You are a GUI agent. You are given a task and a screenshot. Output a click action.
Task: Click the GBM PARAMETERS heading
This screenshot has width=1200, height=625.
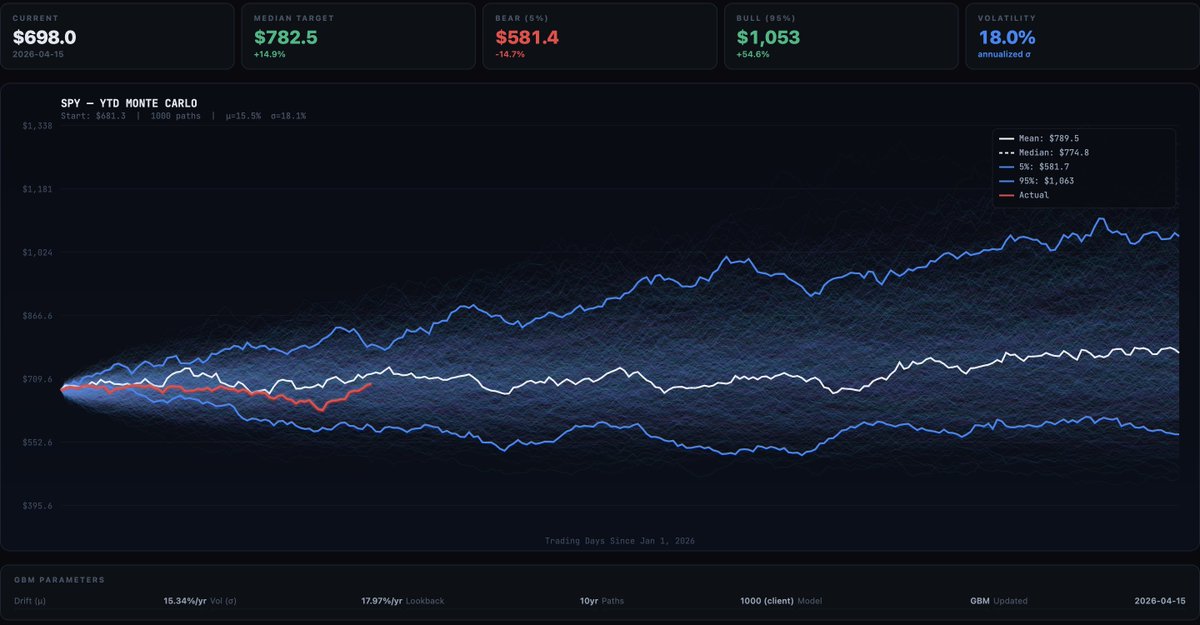pos(59,580)
